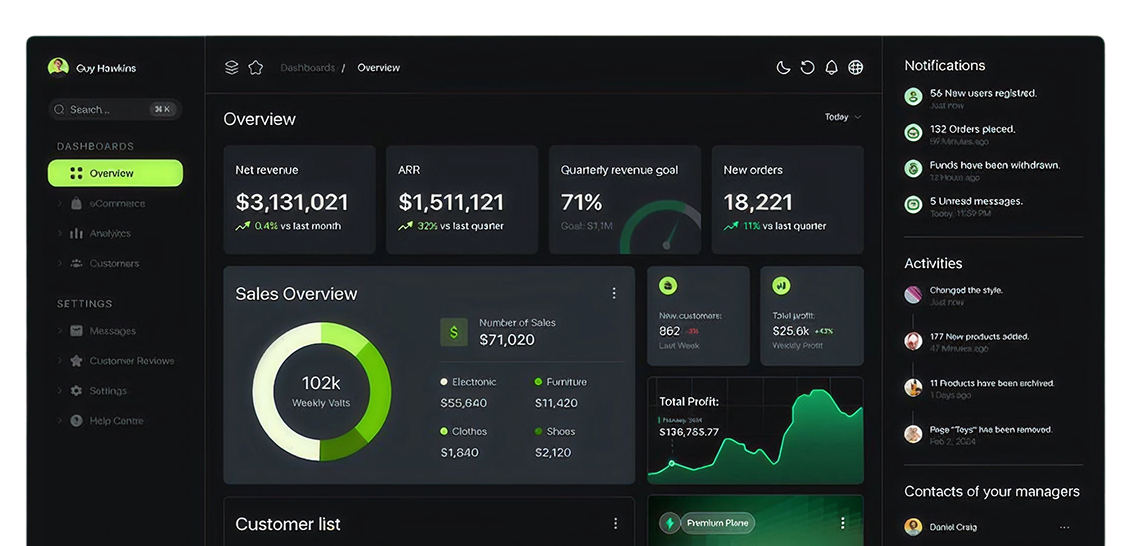Expand the Customers sidebar section

(x=113, y=263)
